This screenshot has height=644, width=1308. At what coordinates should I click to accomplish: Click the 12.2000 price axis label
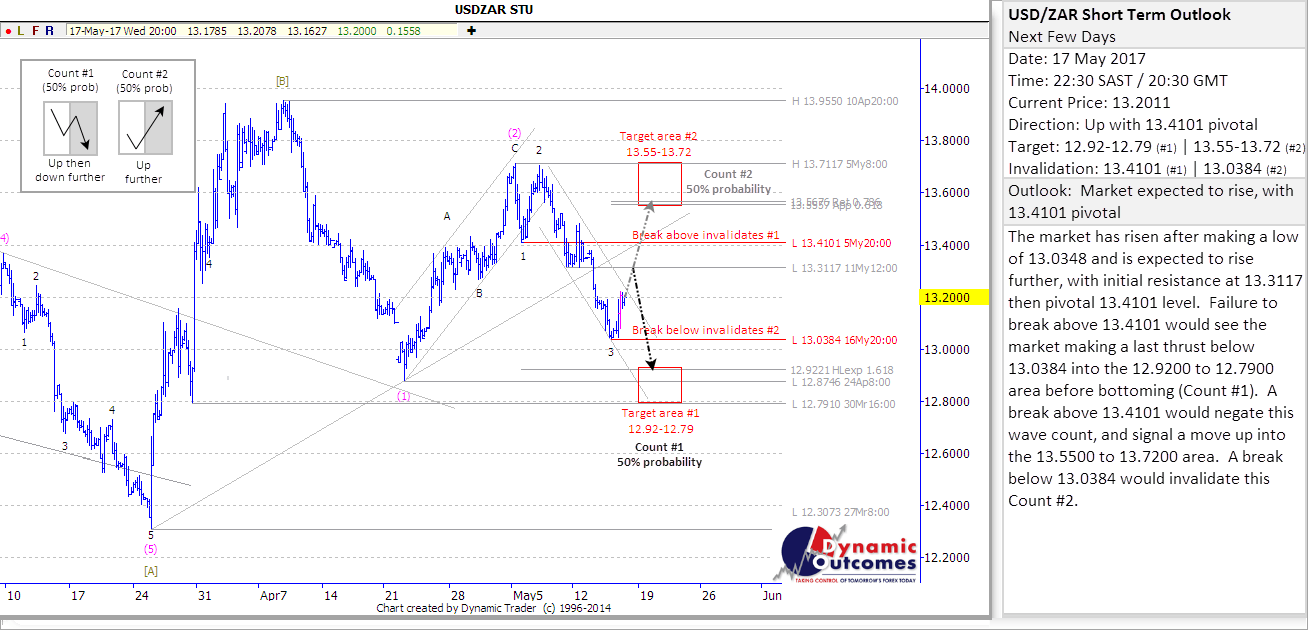[x=947, y=557]
